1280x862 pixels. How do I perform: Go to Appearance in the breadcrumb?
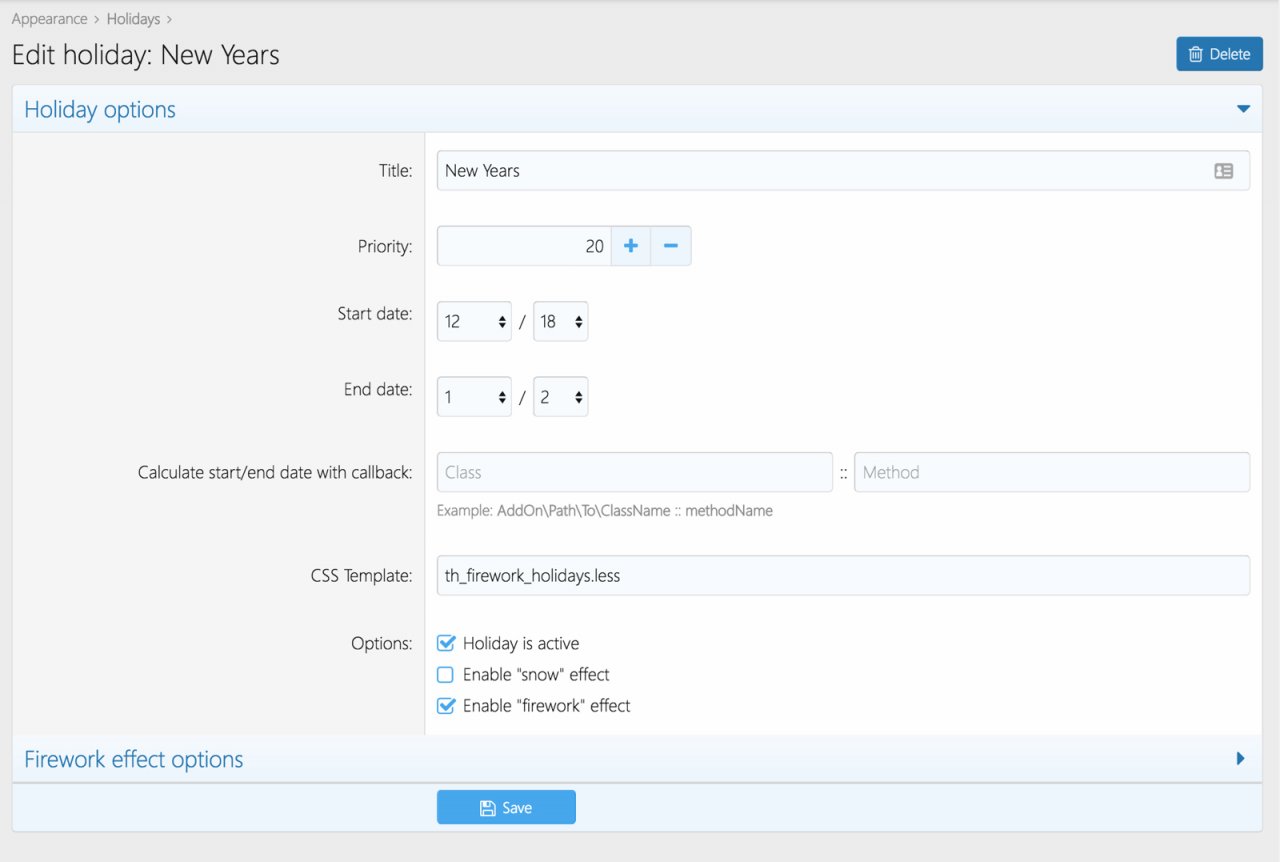click(x=49, y=19)
